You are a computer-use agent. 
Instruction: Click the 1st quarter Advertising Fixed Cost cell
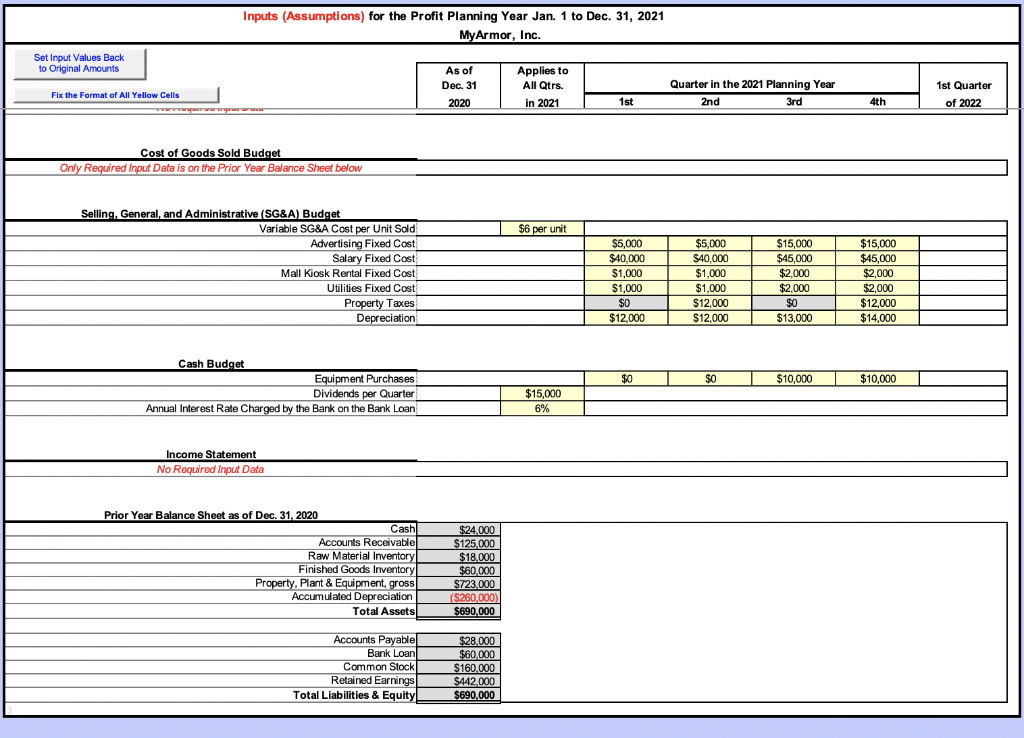[625, 243]
